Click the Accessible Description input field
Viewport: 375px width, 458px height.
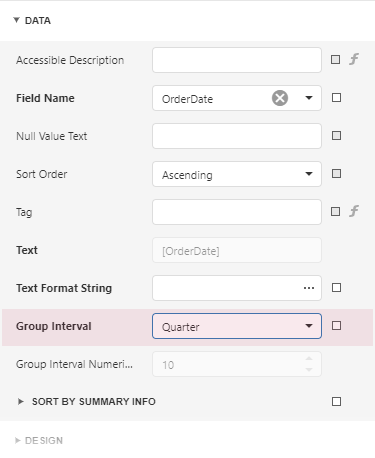[237, 60]
